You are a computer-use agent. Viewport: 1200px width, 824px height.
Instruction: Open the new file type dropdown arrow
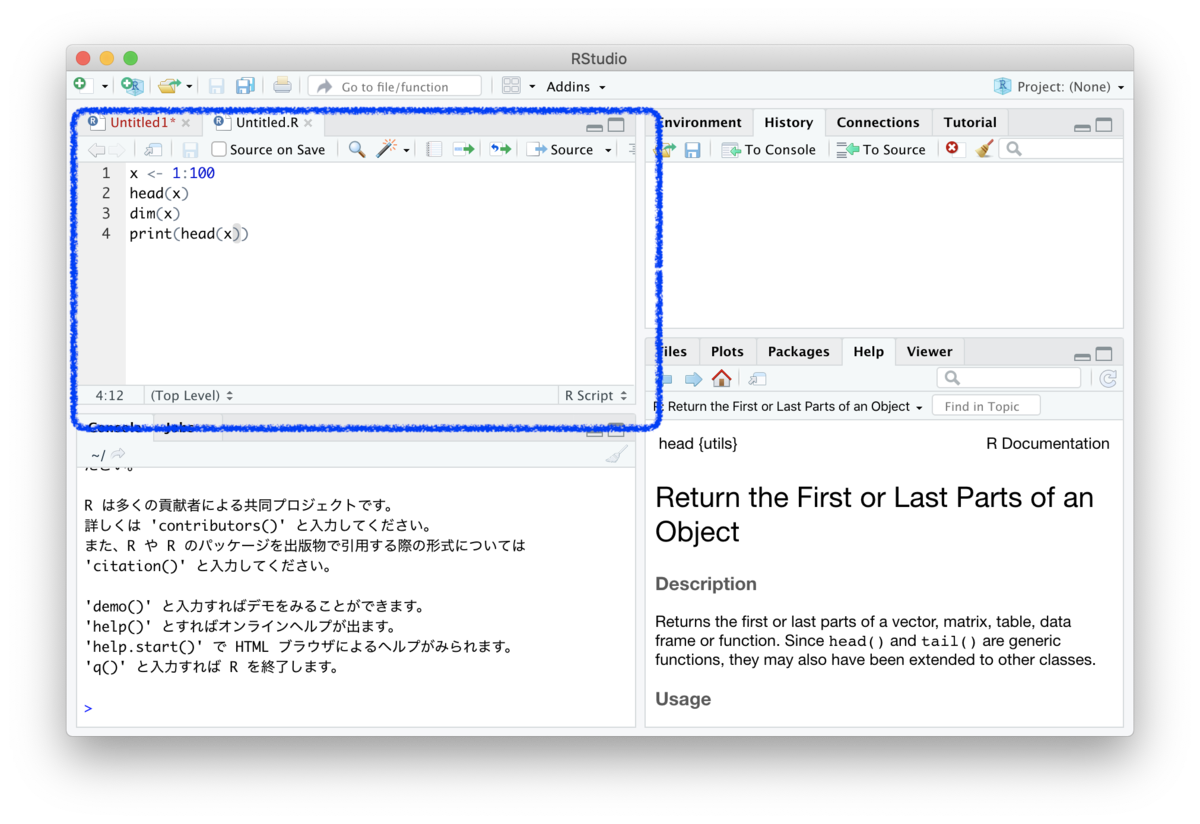click(x=104, y=87)
